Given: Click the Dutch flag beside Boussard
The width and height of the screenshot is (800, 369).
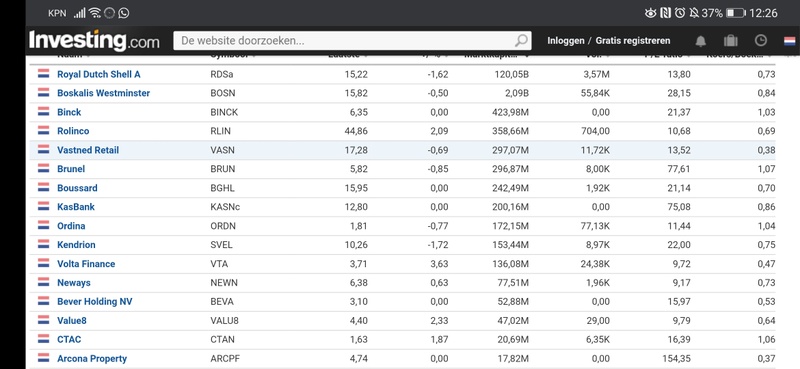Looking at the screenshot, I should click(x=43, y=187).
